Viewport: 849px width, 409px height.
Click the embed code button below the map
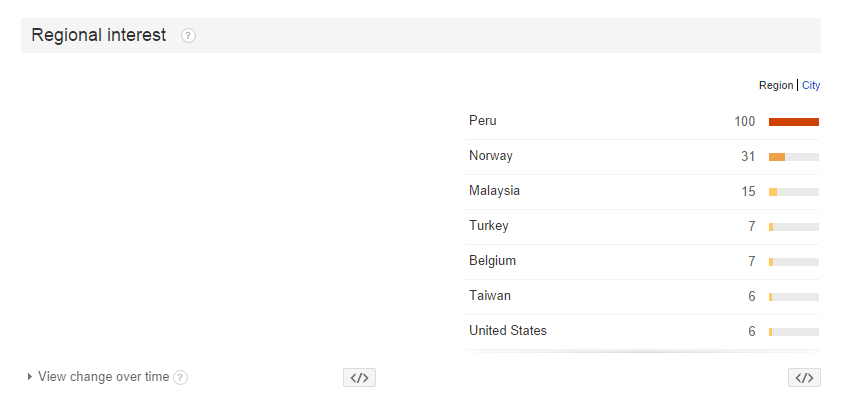point(359,378)
